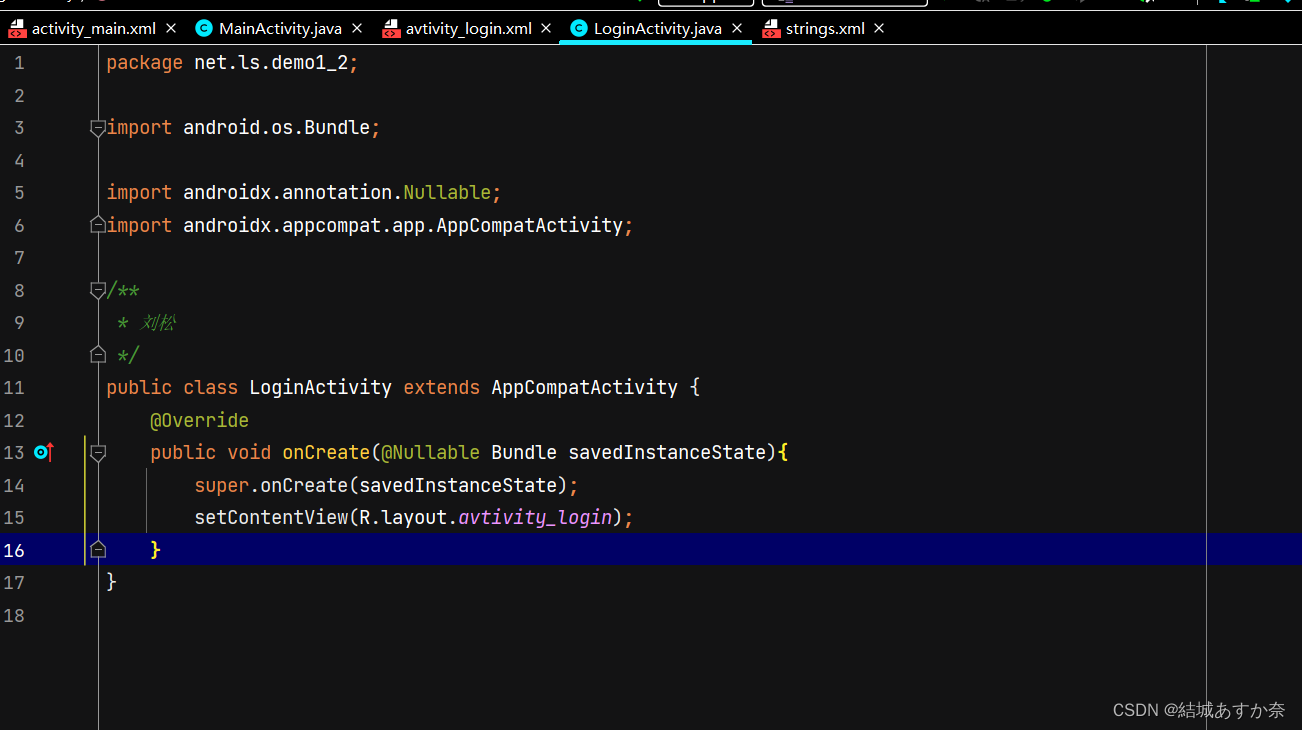Close the activity_main.xml tab
This screenshot has width=1302, height=730.
[171, 28]
